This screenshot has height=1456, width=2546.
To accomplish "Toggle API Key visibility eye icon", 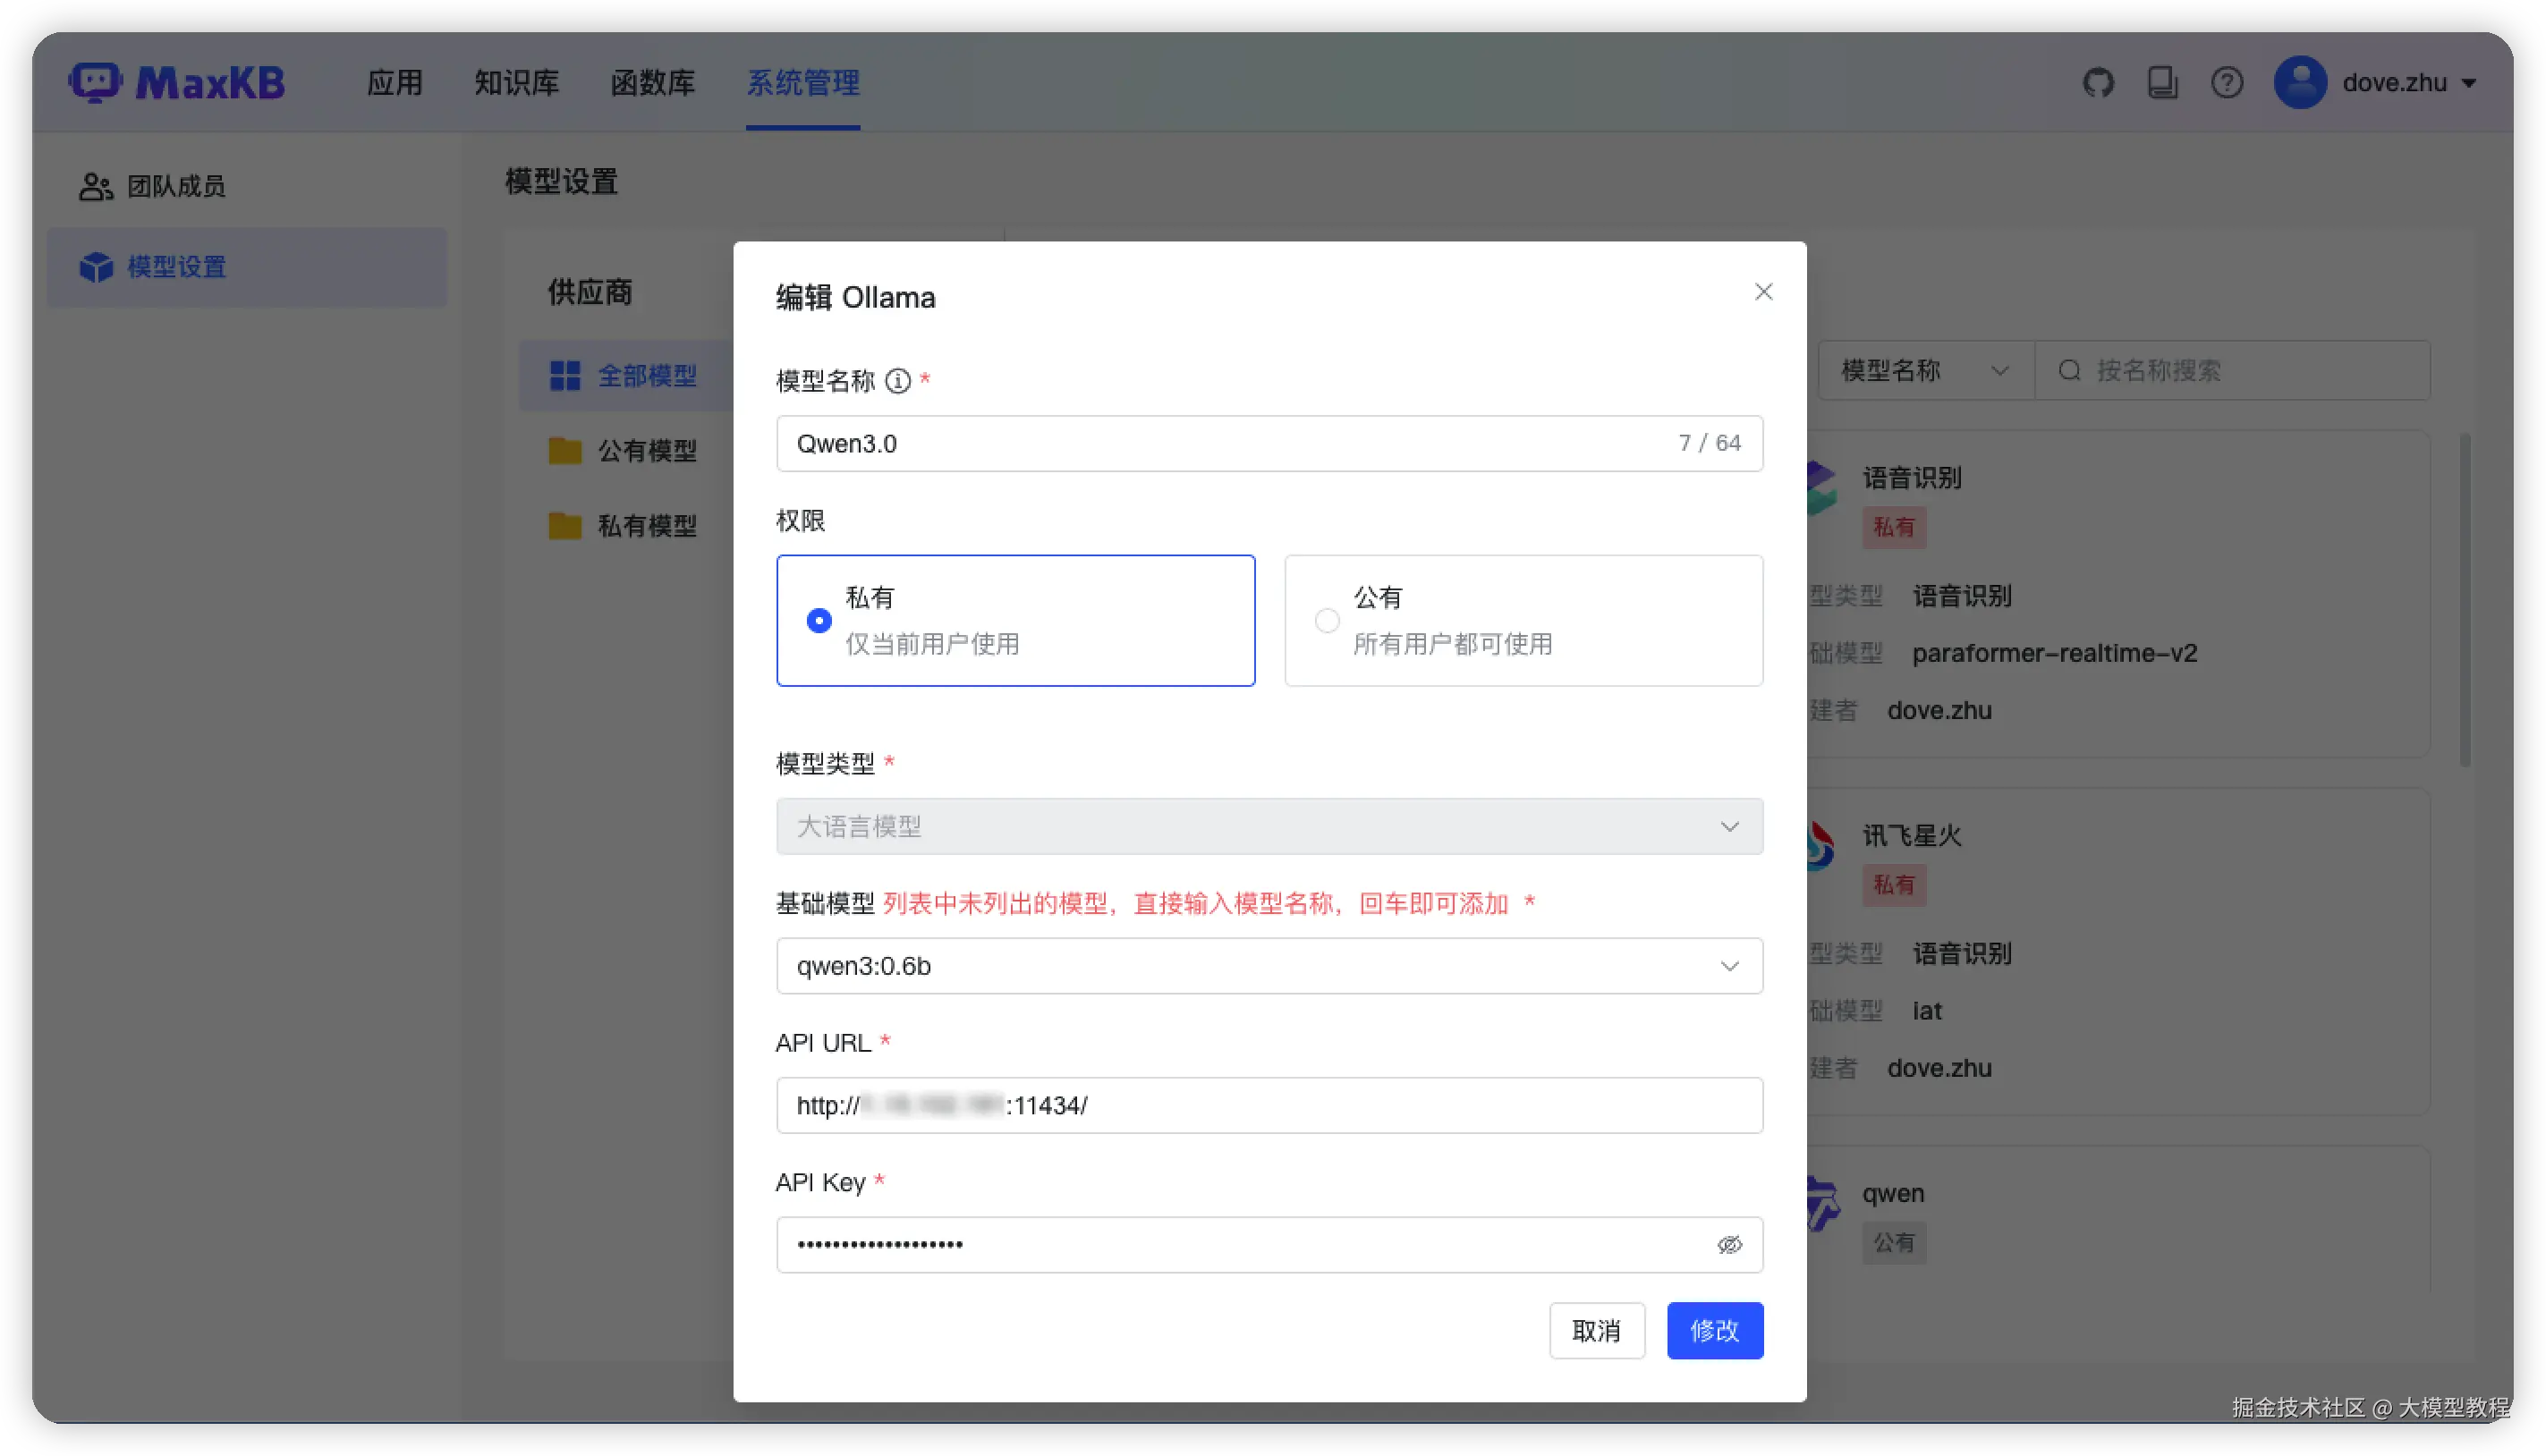I will point(1729,1245).
